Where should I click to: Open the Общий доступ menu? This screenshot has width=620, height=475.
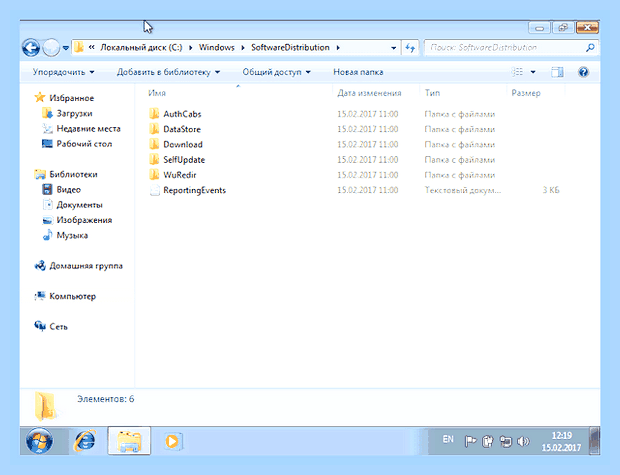pos(276,72)
